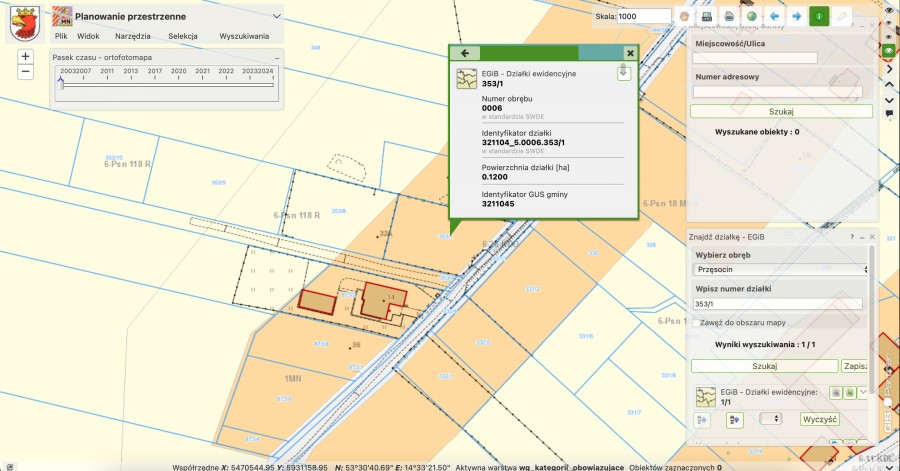
Task: Enable 'Zawęź do obszaru mapy' checkbox
Action: pos(697,323)
